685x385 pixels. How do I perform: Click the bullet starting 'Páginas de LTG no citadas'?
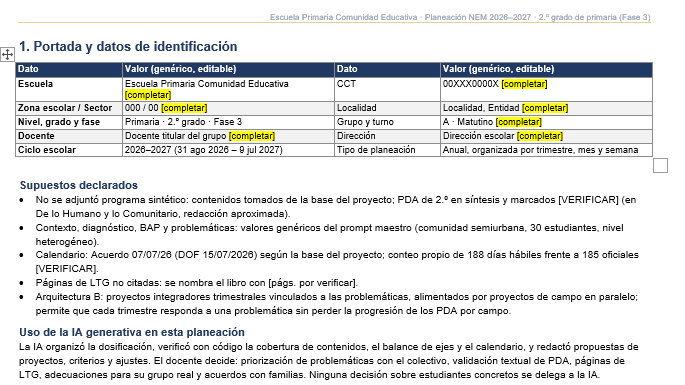(x=197, y=283)
